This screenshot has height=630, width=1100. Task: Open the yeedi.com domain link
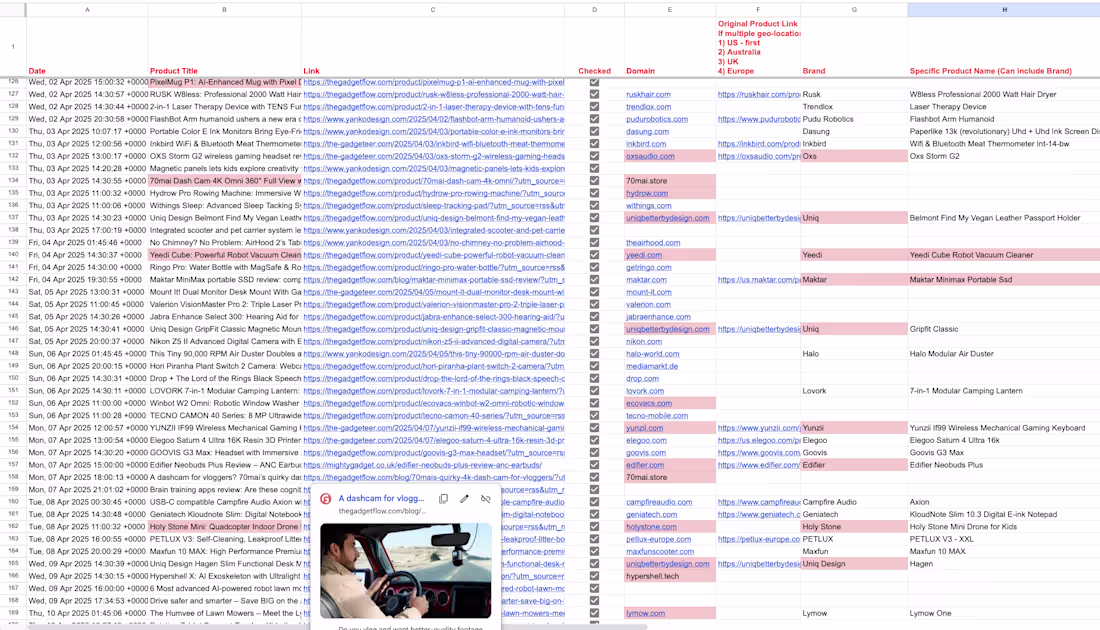[x=645, y=255]
